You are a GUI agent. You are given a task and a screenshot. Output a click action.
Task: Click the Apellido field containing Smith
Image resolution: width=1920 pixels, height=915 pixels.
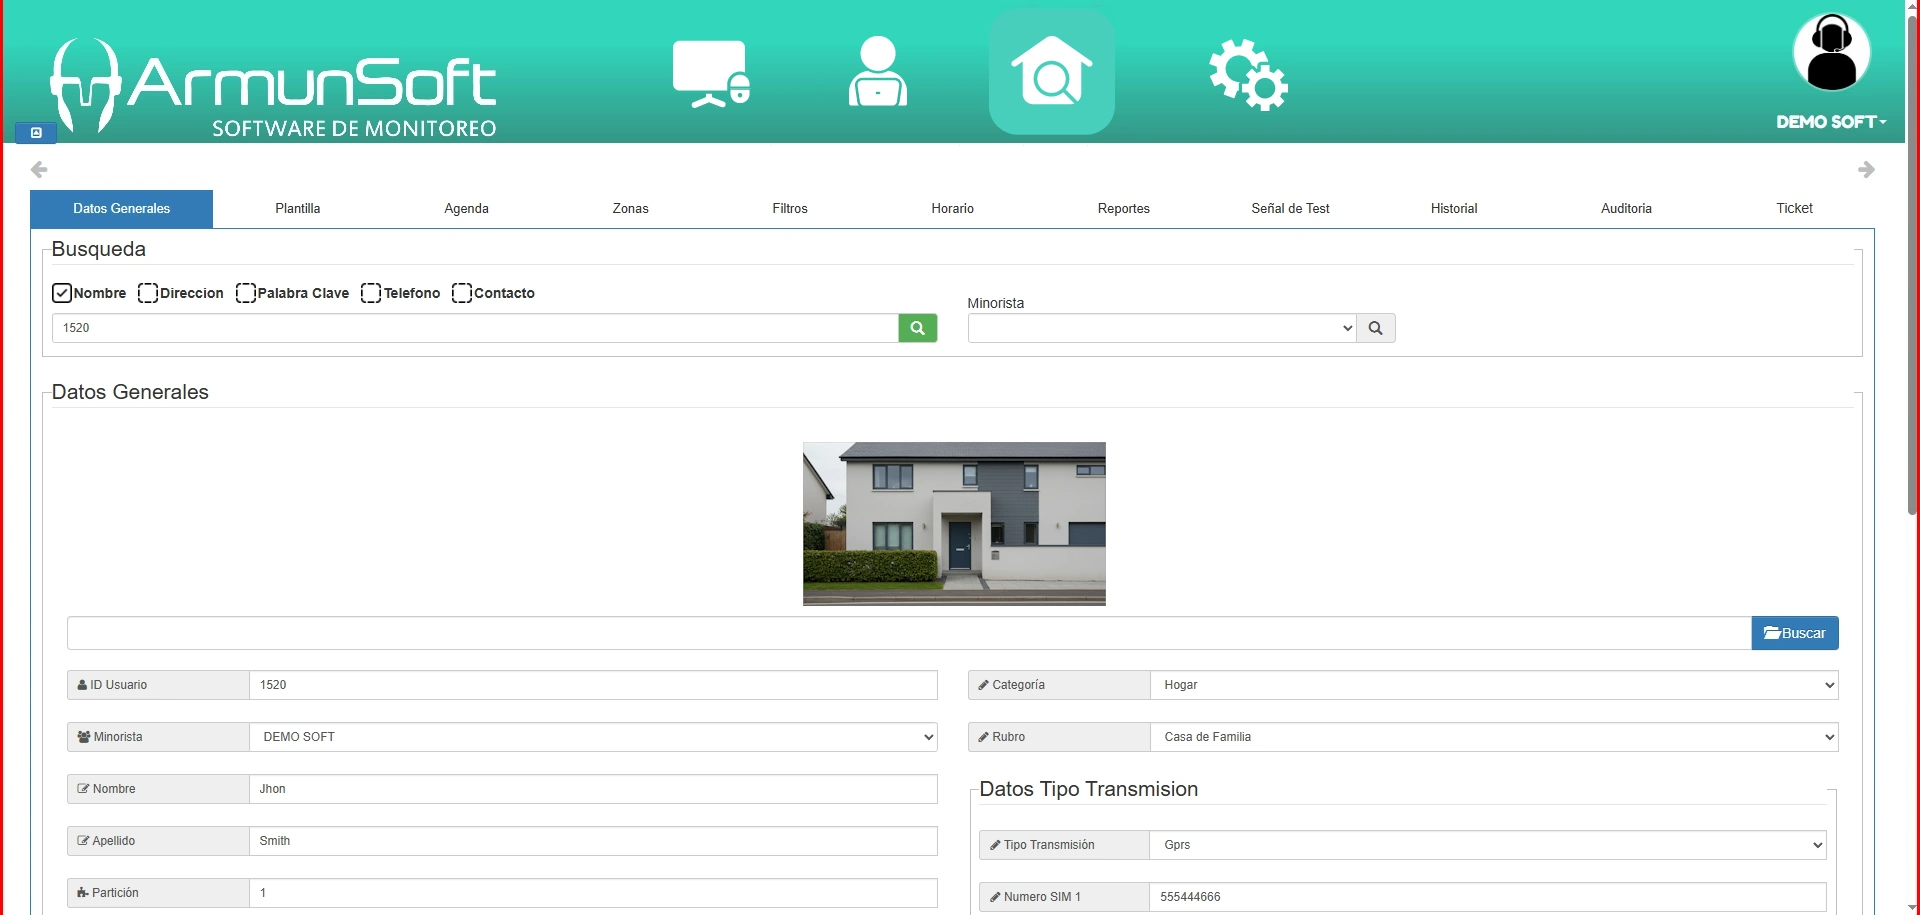coord(592,841)
